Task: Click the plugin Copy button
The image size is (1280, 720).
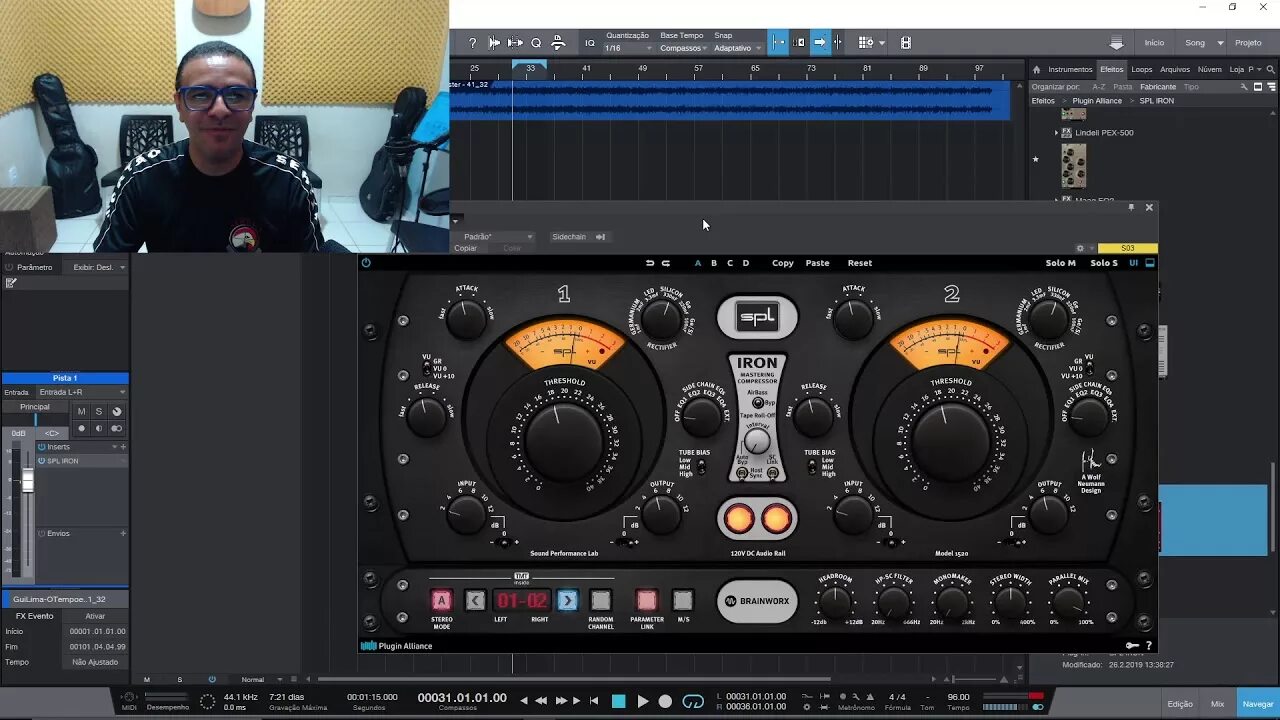Action: click(783, 263)
